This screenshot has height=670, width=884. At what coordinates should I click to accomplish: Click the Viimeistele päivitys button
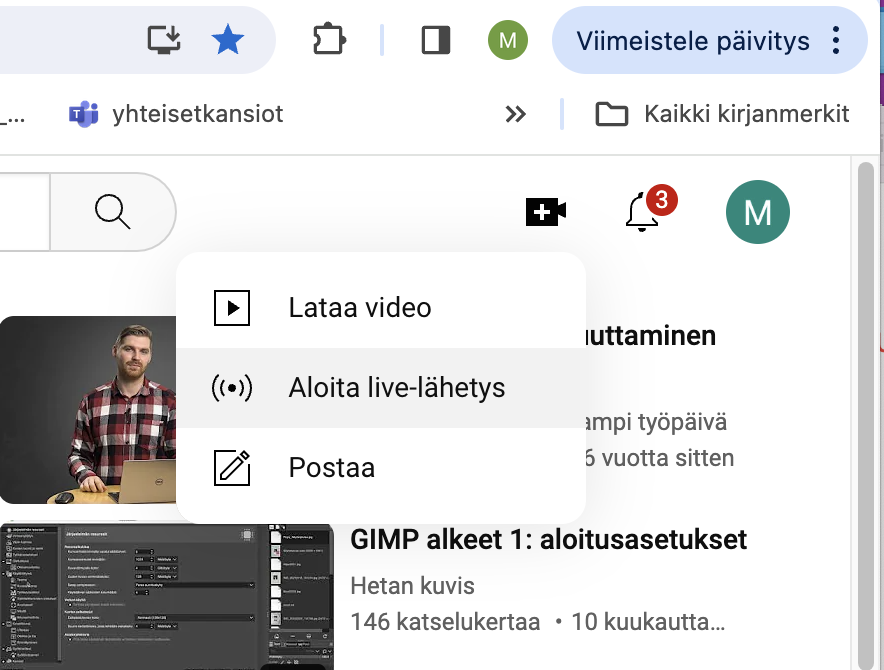click(x=692, y=40)
